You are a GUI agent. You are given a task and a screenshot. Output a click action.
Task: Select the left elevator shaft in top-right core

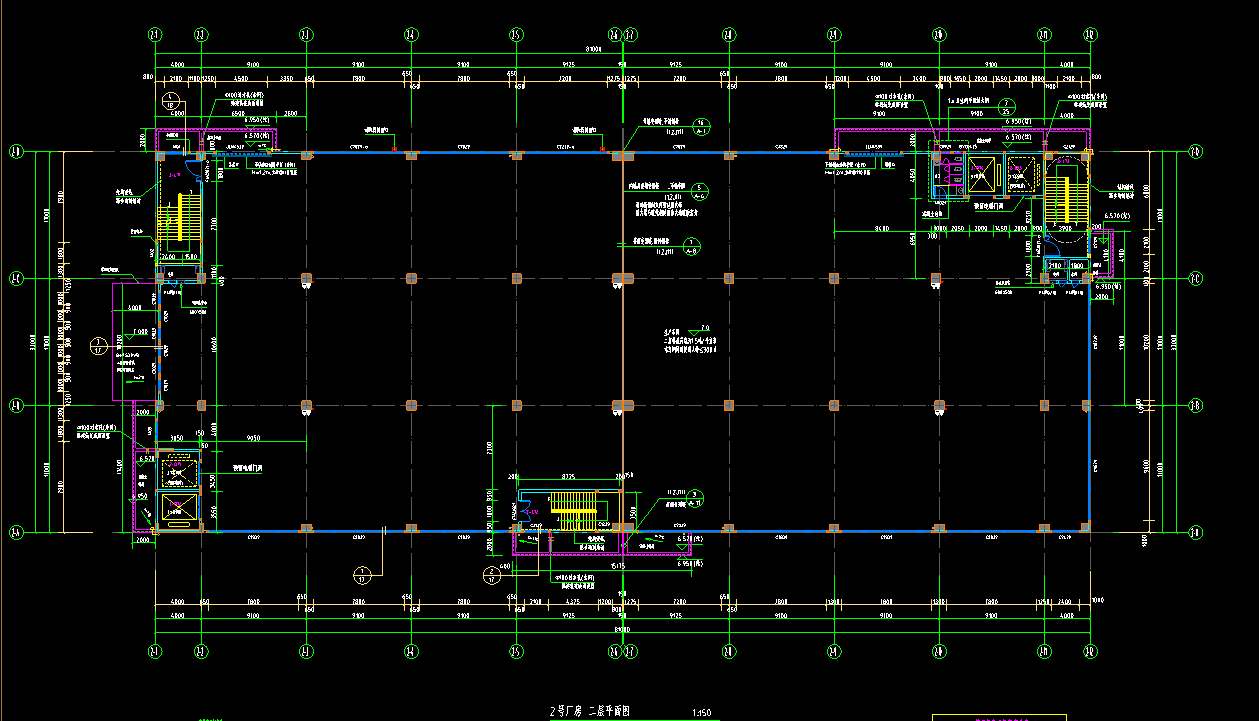point(980,174)
